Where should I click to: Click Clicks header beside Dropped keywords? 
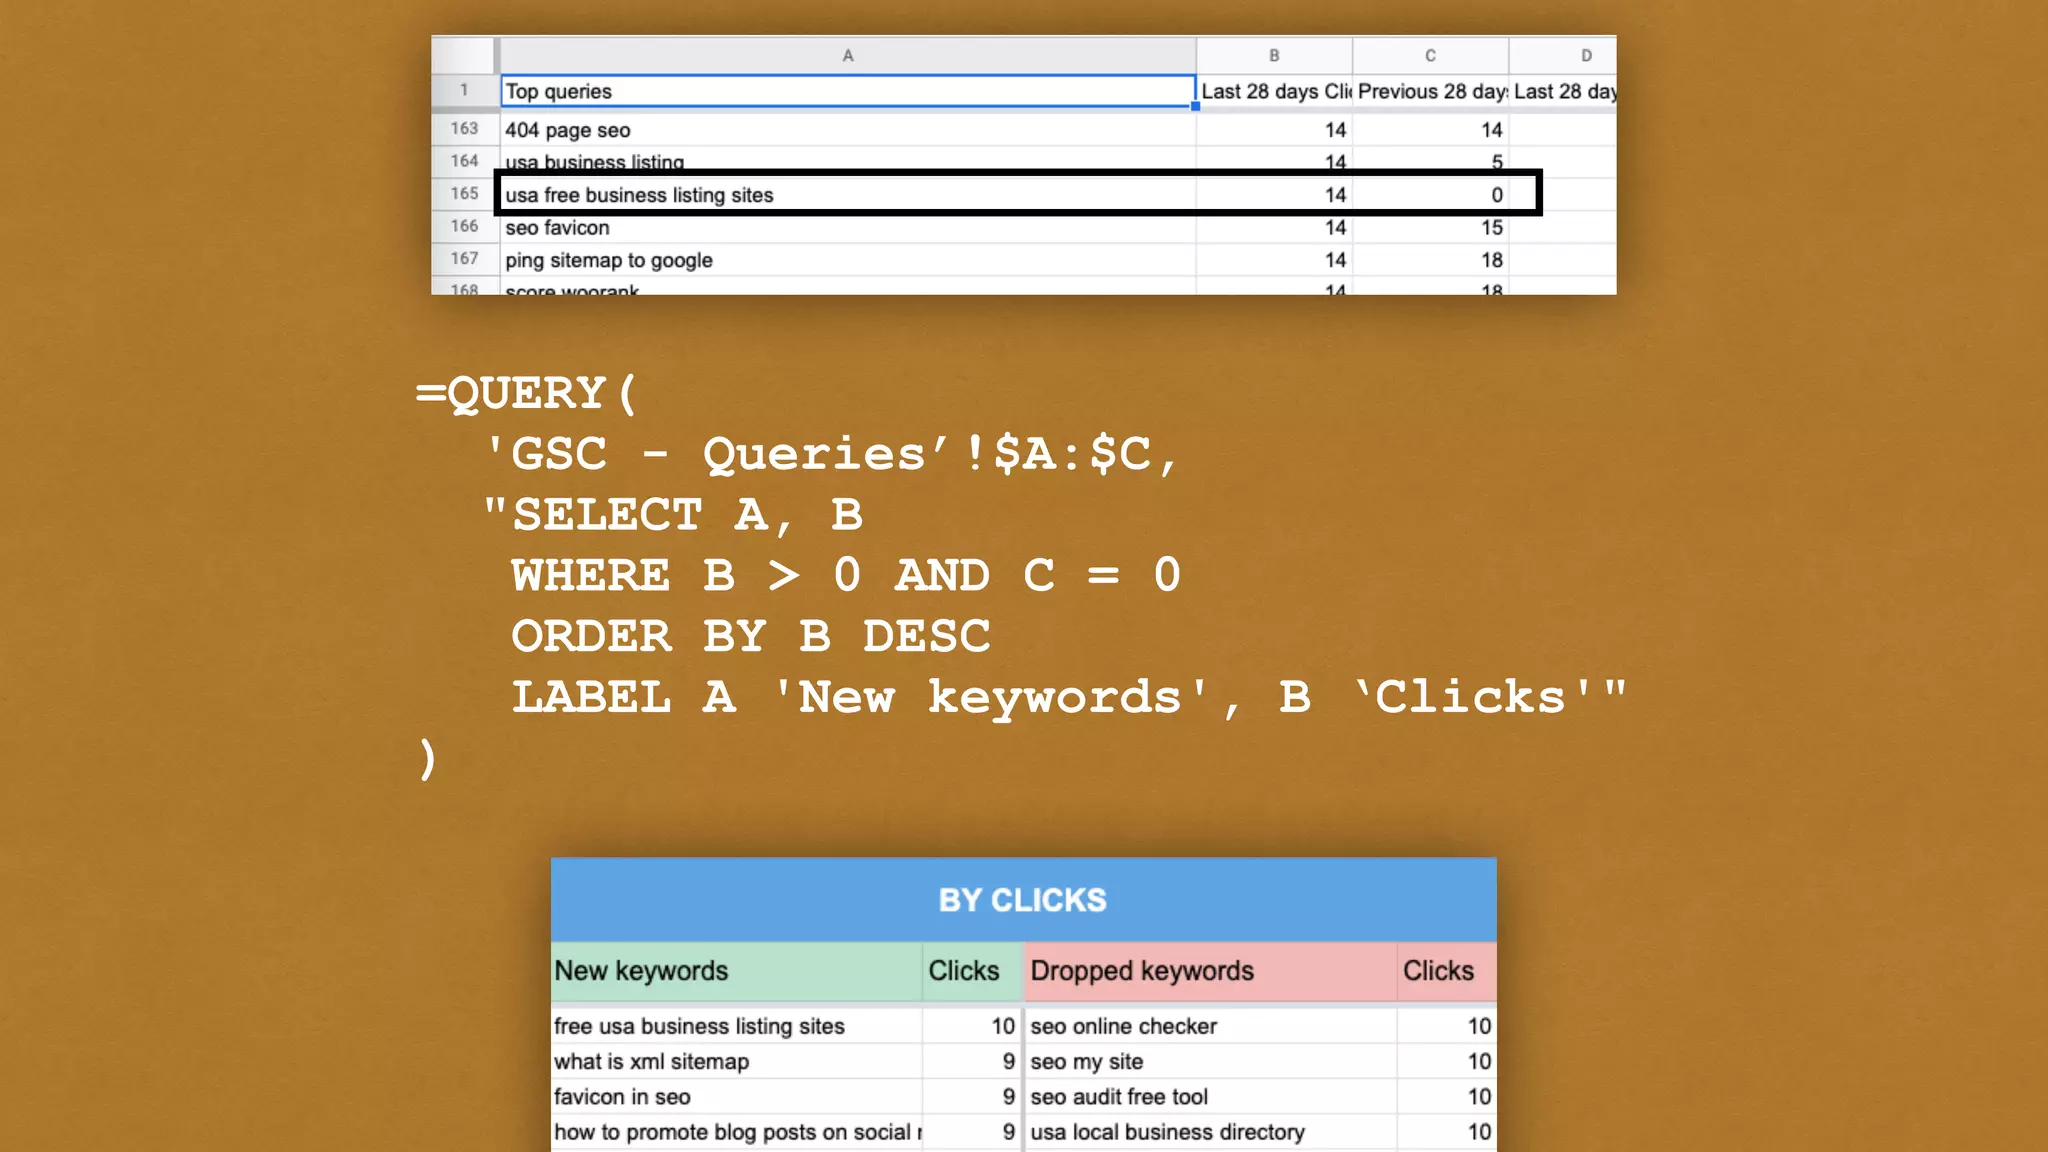(x=1447, y=970)
